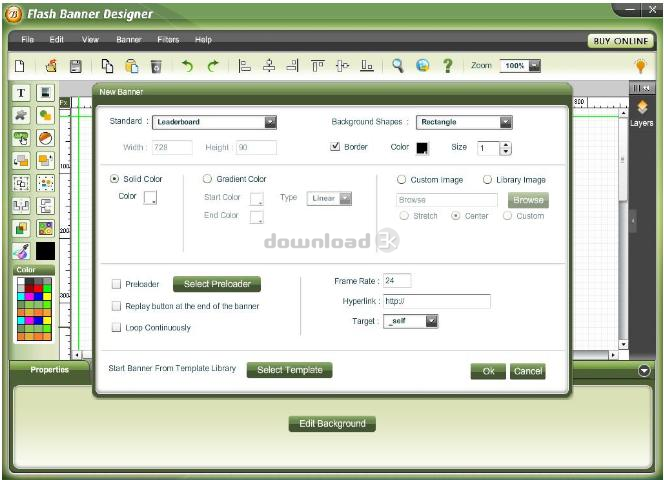This screenshot has height=480, width=664.
Task: Click the Align left icon
Action: [x=244, y=66]
